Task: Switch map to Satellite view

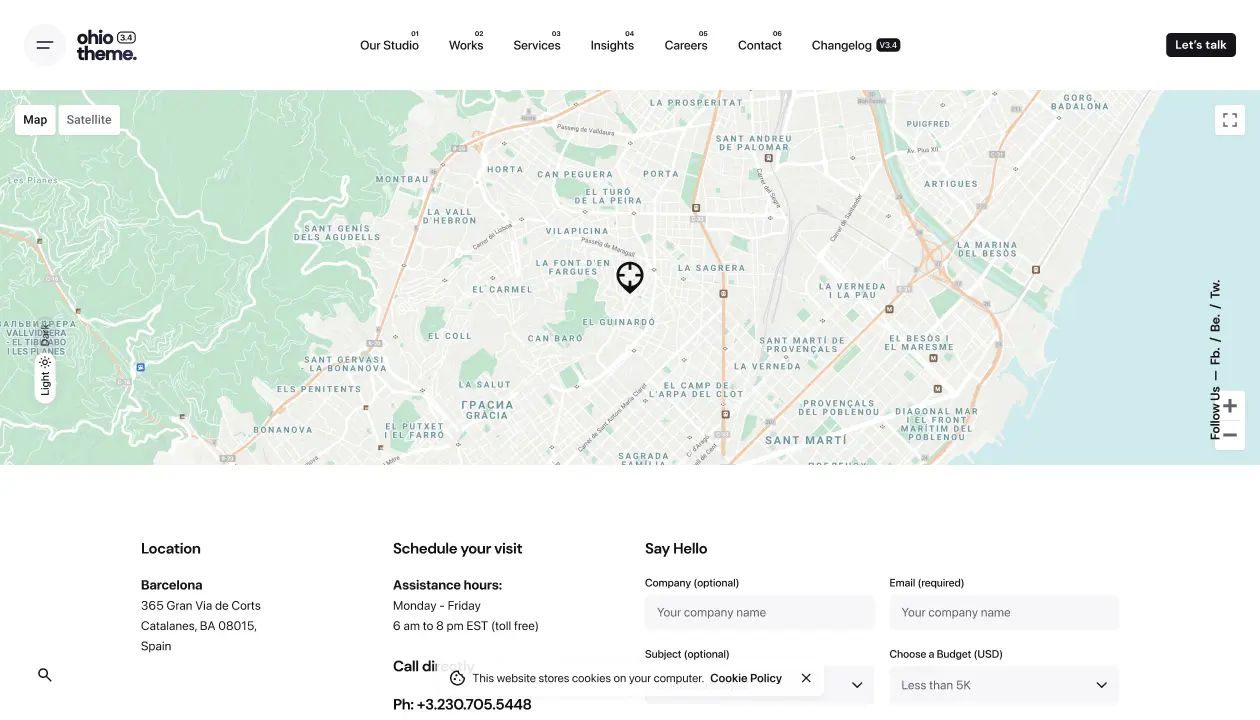Action: coord(89,120)
